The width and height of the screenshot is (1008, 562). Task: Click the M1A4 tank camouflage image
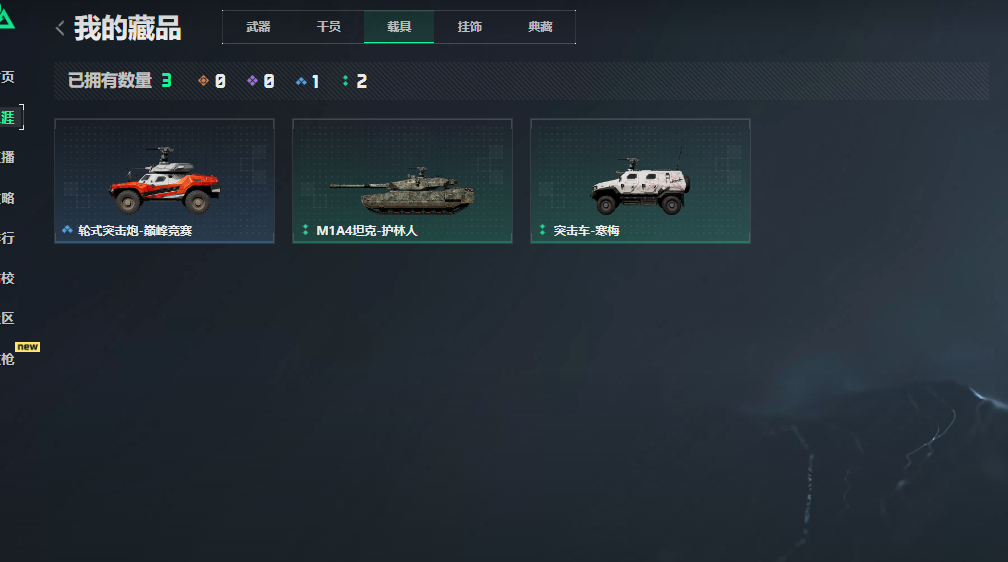click(402, 191)
